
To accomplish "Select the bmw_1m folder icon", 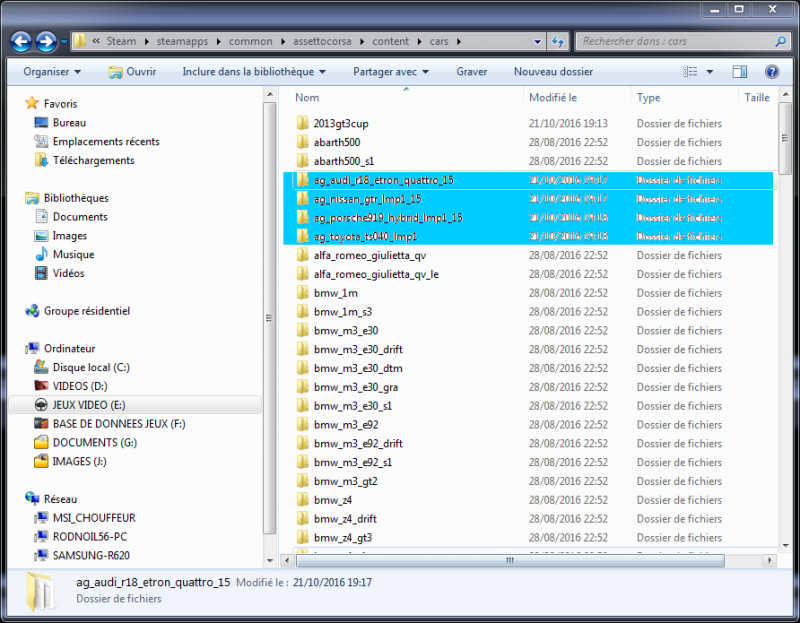I will [303, 292].
